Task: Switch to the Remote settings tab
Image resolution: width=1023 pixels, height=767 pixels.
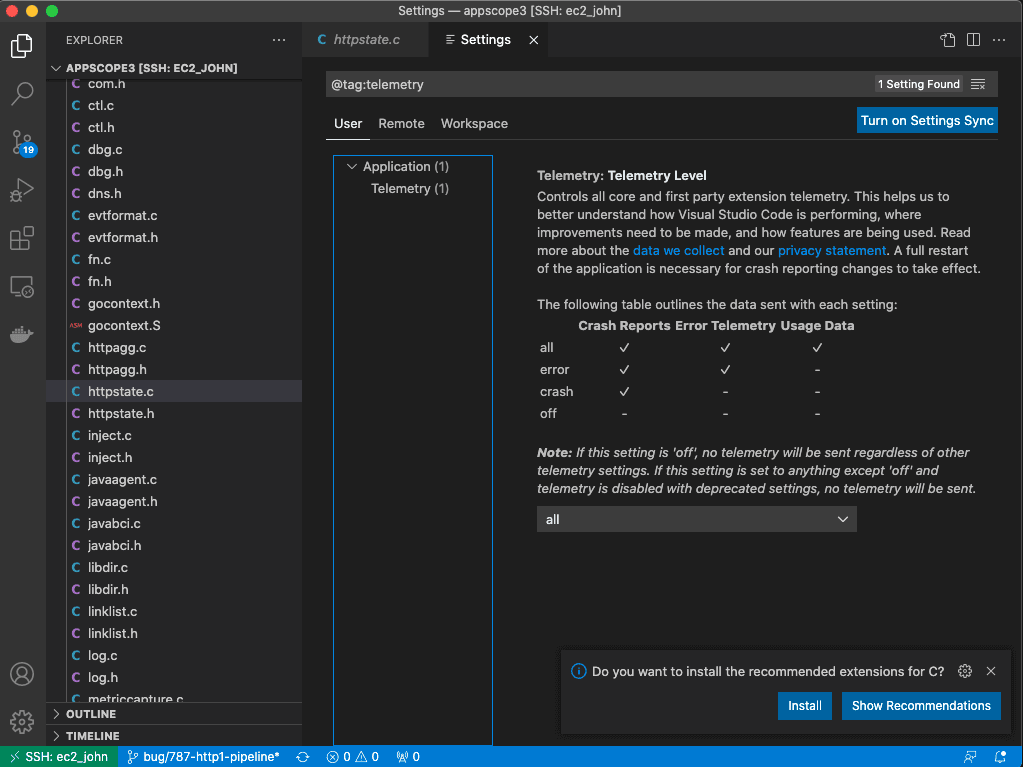Action: (x=401, y=124)
